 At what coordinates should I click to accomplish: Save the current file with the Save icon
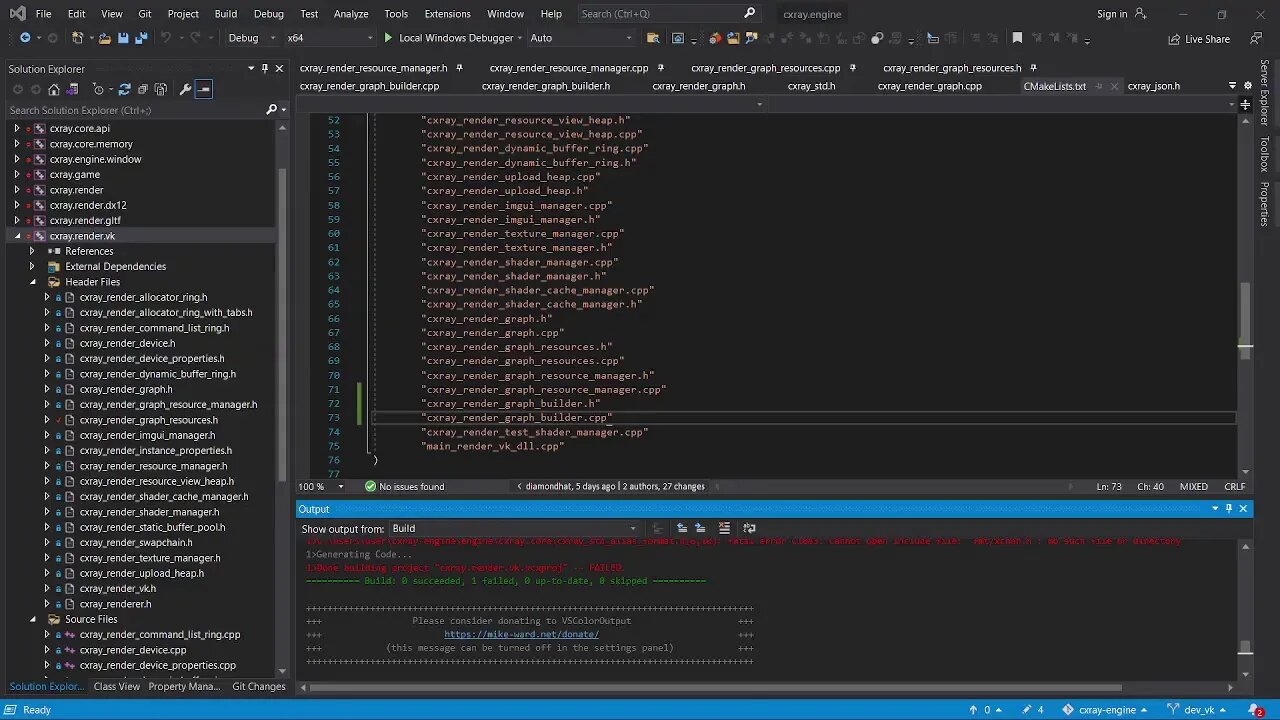(123, 38)
